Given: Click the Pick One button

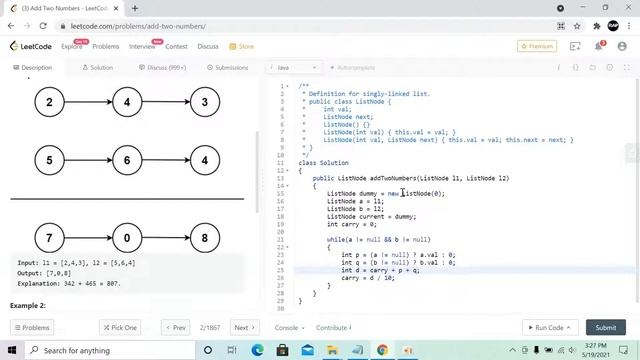Looking at the screenshot, I should [120, 327].
